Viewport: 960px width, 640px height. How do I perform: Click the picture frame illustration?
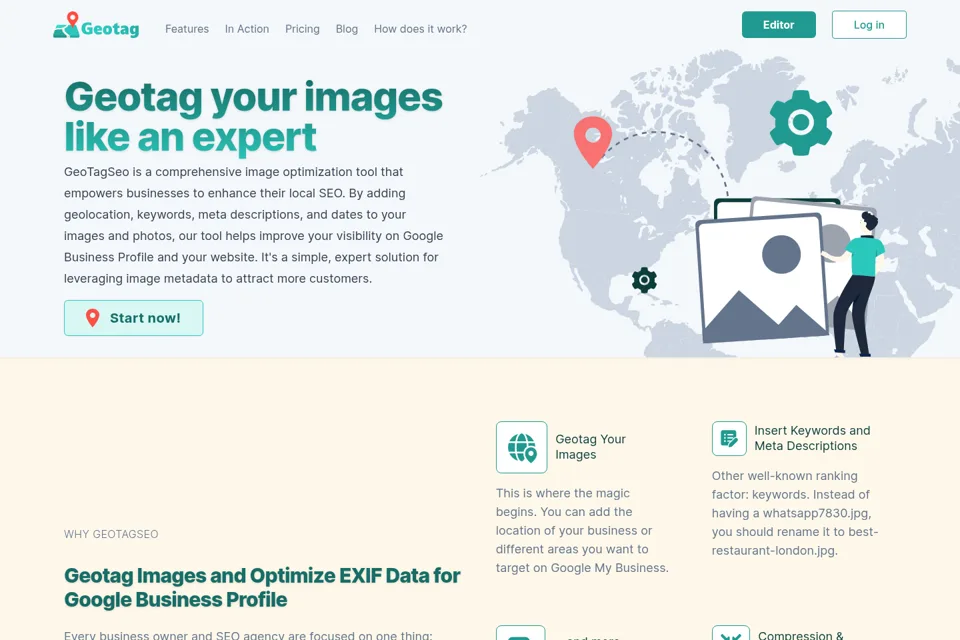[x=762, y=277]
